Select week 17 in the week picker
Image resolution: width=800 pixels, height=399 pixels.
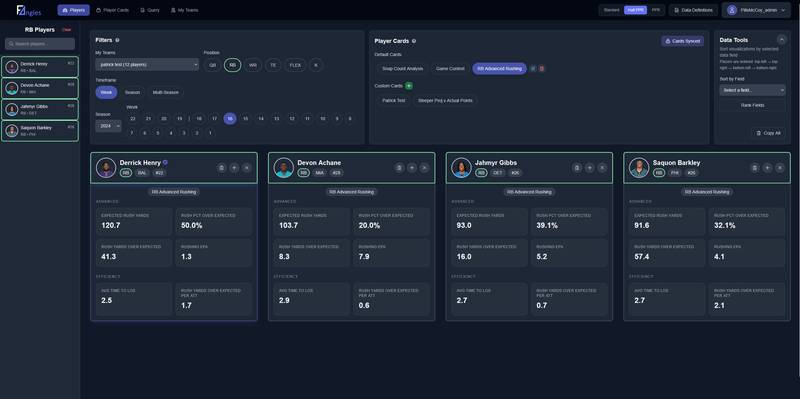pos(215,118)
